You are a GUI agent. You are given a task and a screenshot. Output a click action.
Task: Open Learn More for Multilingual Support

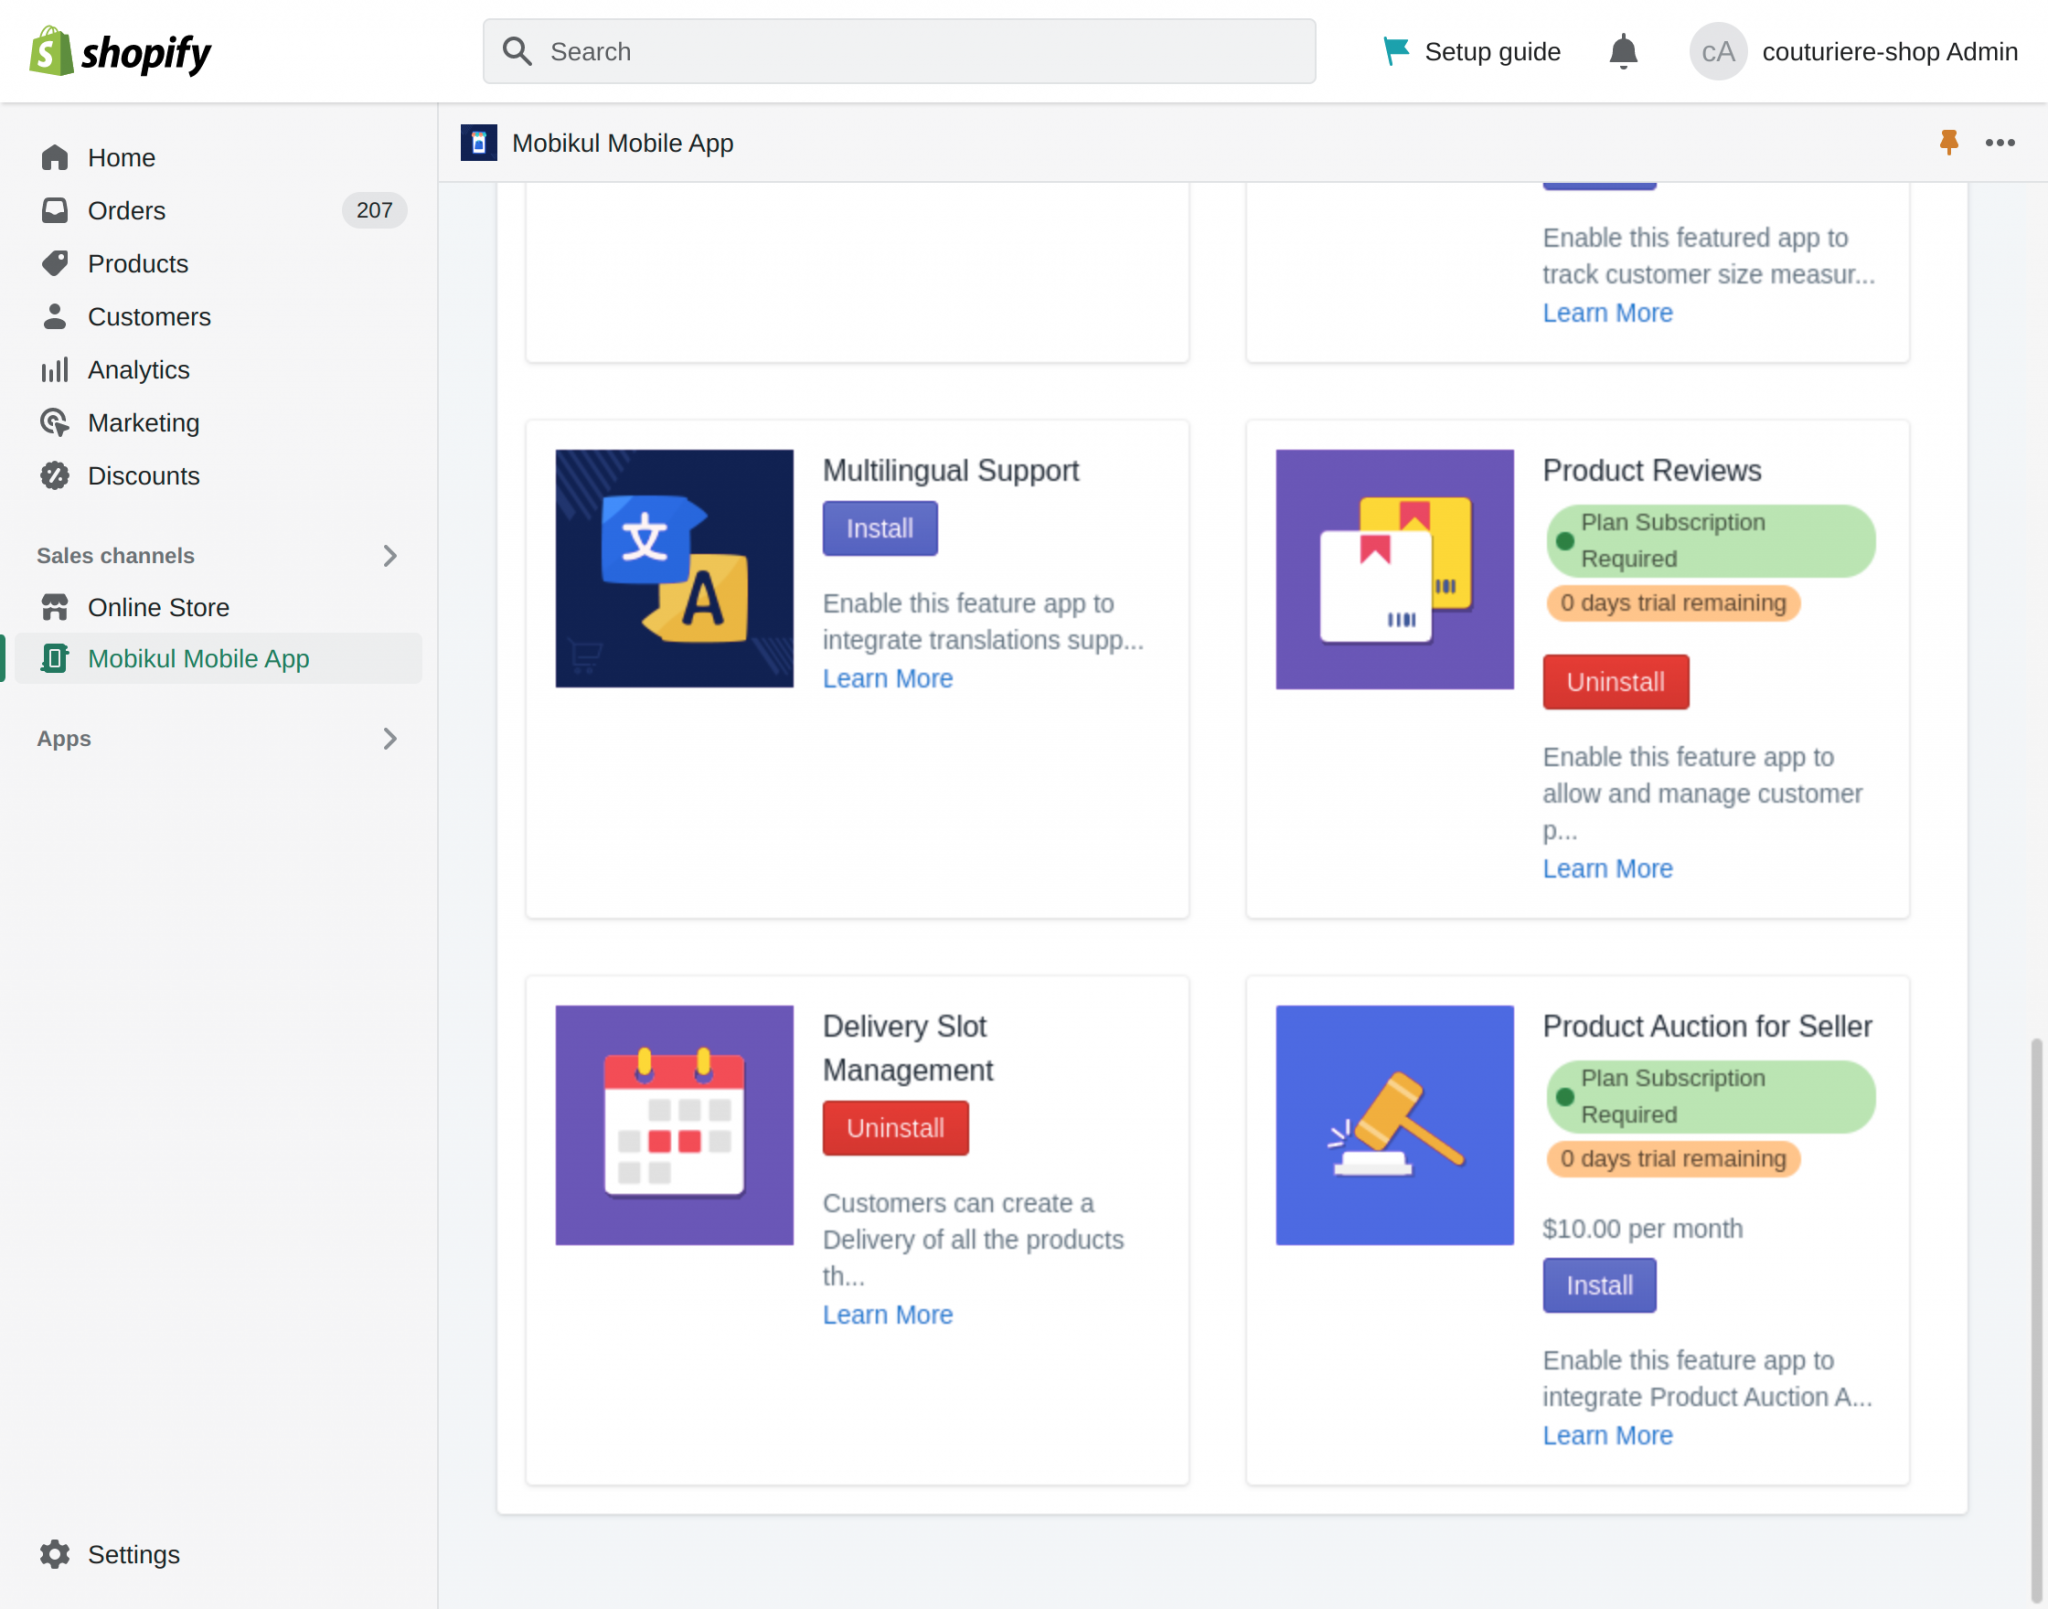pos(888,678)
